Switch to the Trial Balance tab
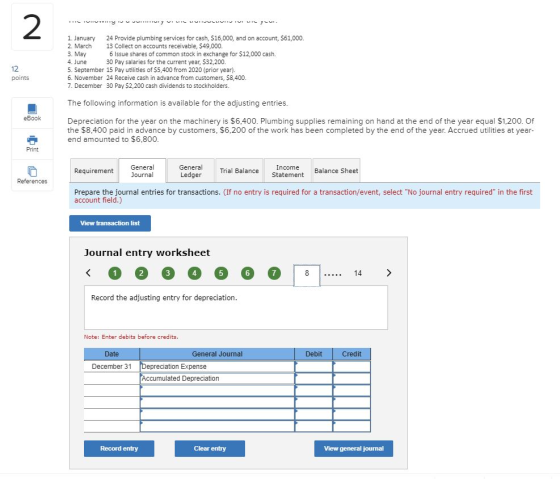 point(239,171)
